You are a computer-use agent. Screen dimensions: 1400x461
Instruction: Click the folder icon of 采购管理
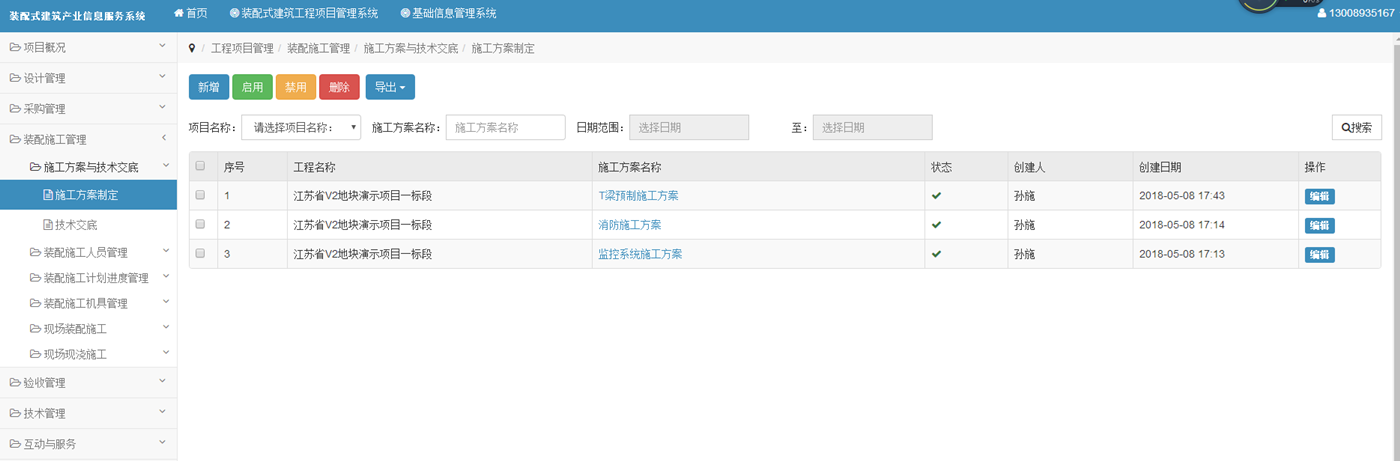(15, 108)
